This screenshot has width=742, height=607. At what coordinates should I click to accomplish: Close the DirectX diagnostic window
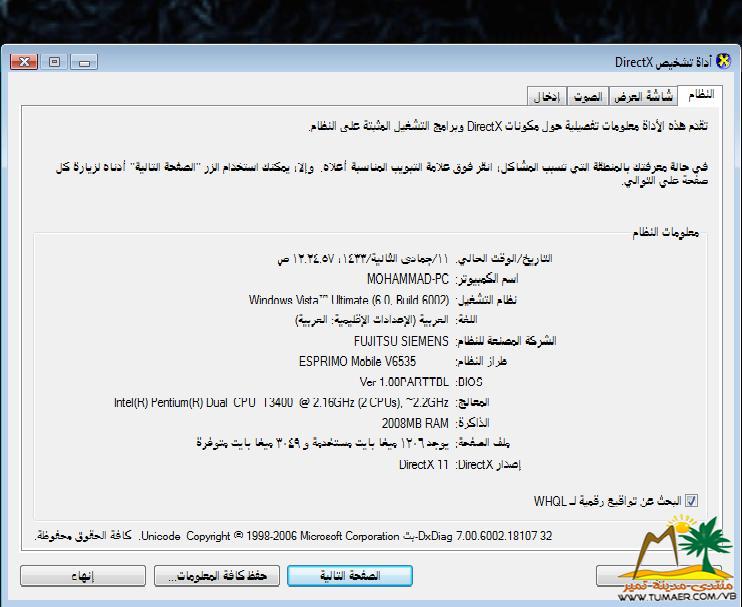coord(26,62)
